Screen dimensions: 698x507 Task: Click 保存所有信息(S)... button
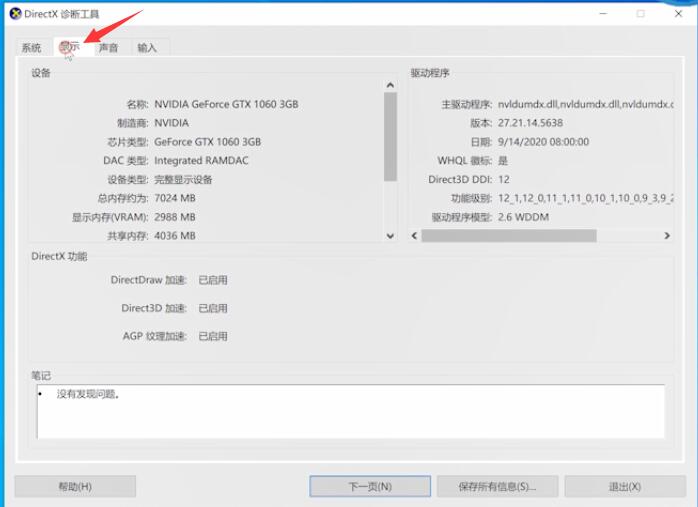click(497, 487)
